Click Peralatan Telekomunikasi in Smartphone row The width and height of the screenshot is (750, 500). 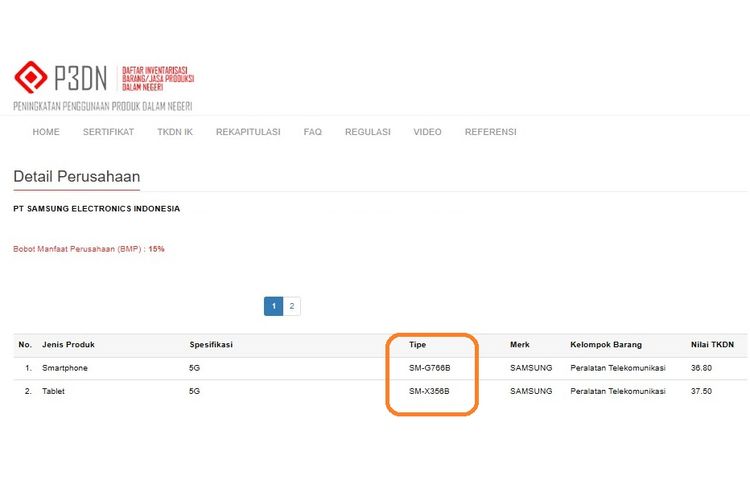[x=618, y=368]
